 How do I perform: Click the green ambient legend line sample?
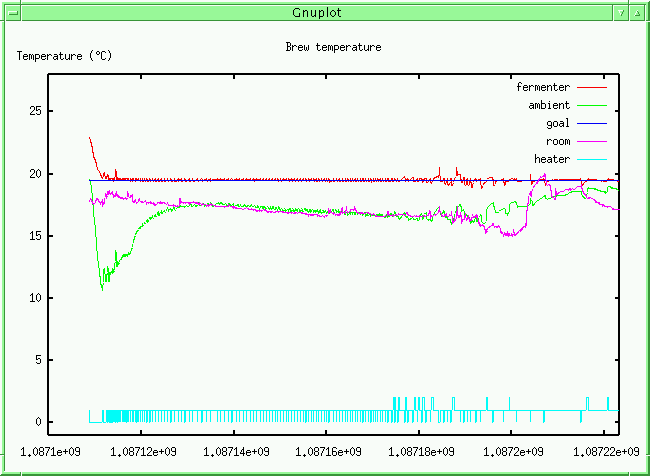[592, 106]
